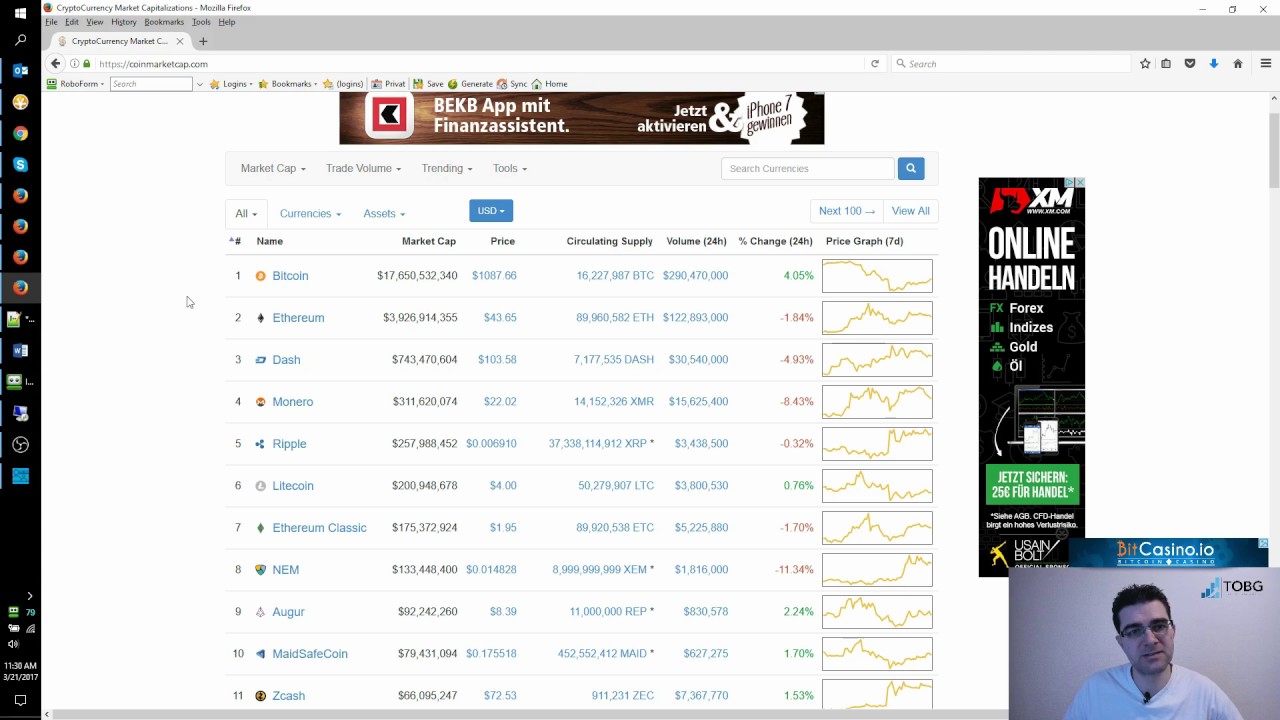Expand the Trending dropdown
This screenshot has height=720, width=1280.
click(x=446, y=168)
